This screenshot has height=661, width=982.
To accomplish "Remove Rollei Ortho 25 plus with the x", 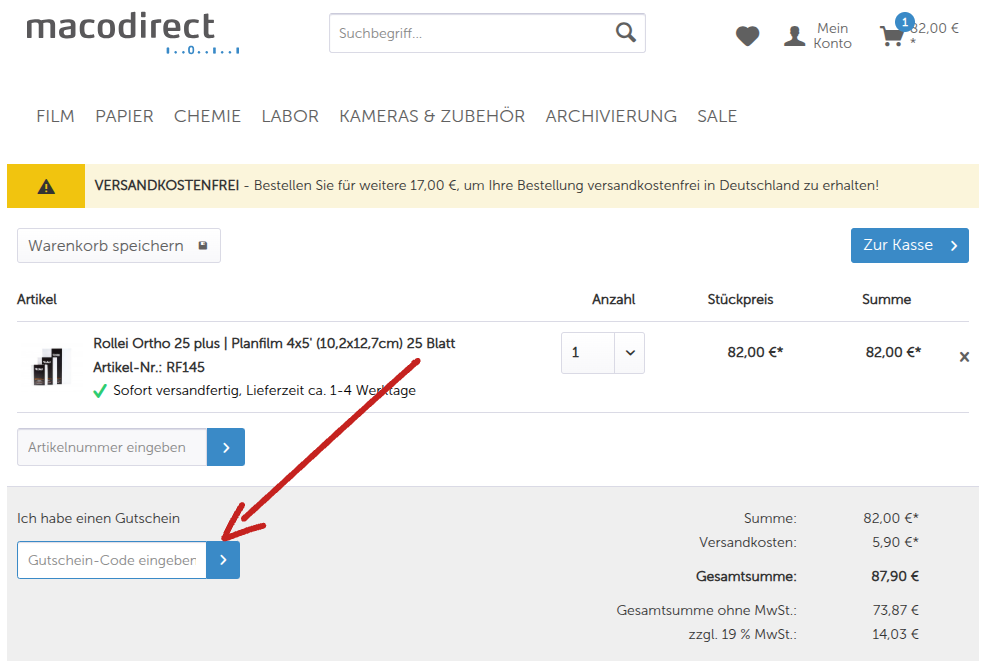I will pos(963,356).
